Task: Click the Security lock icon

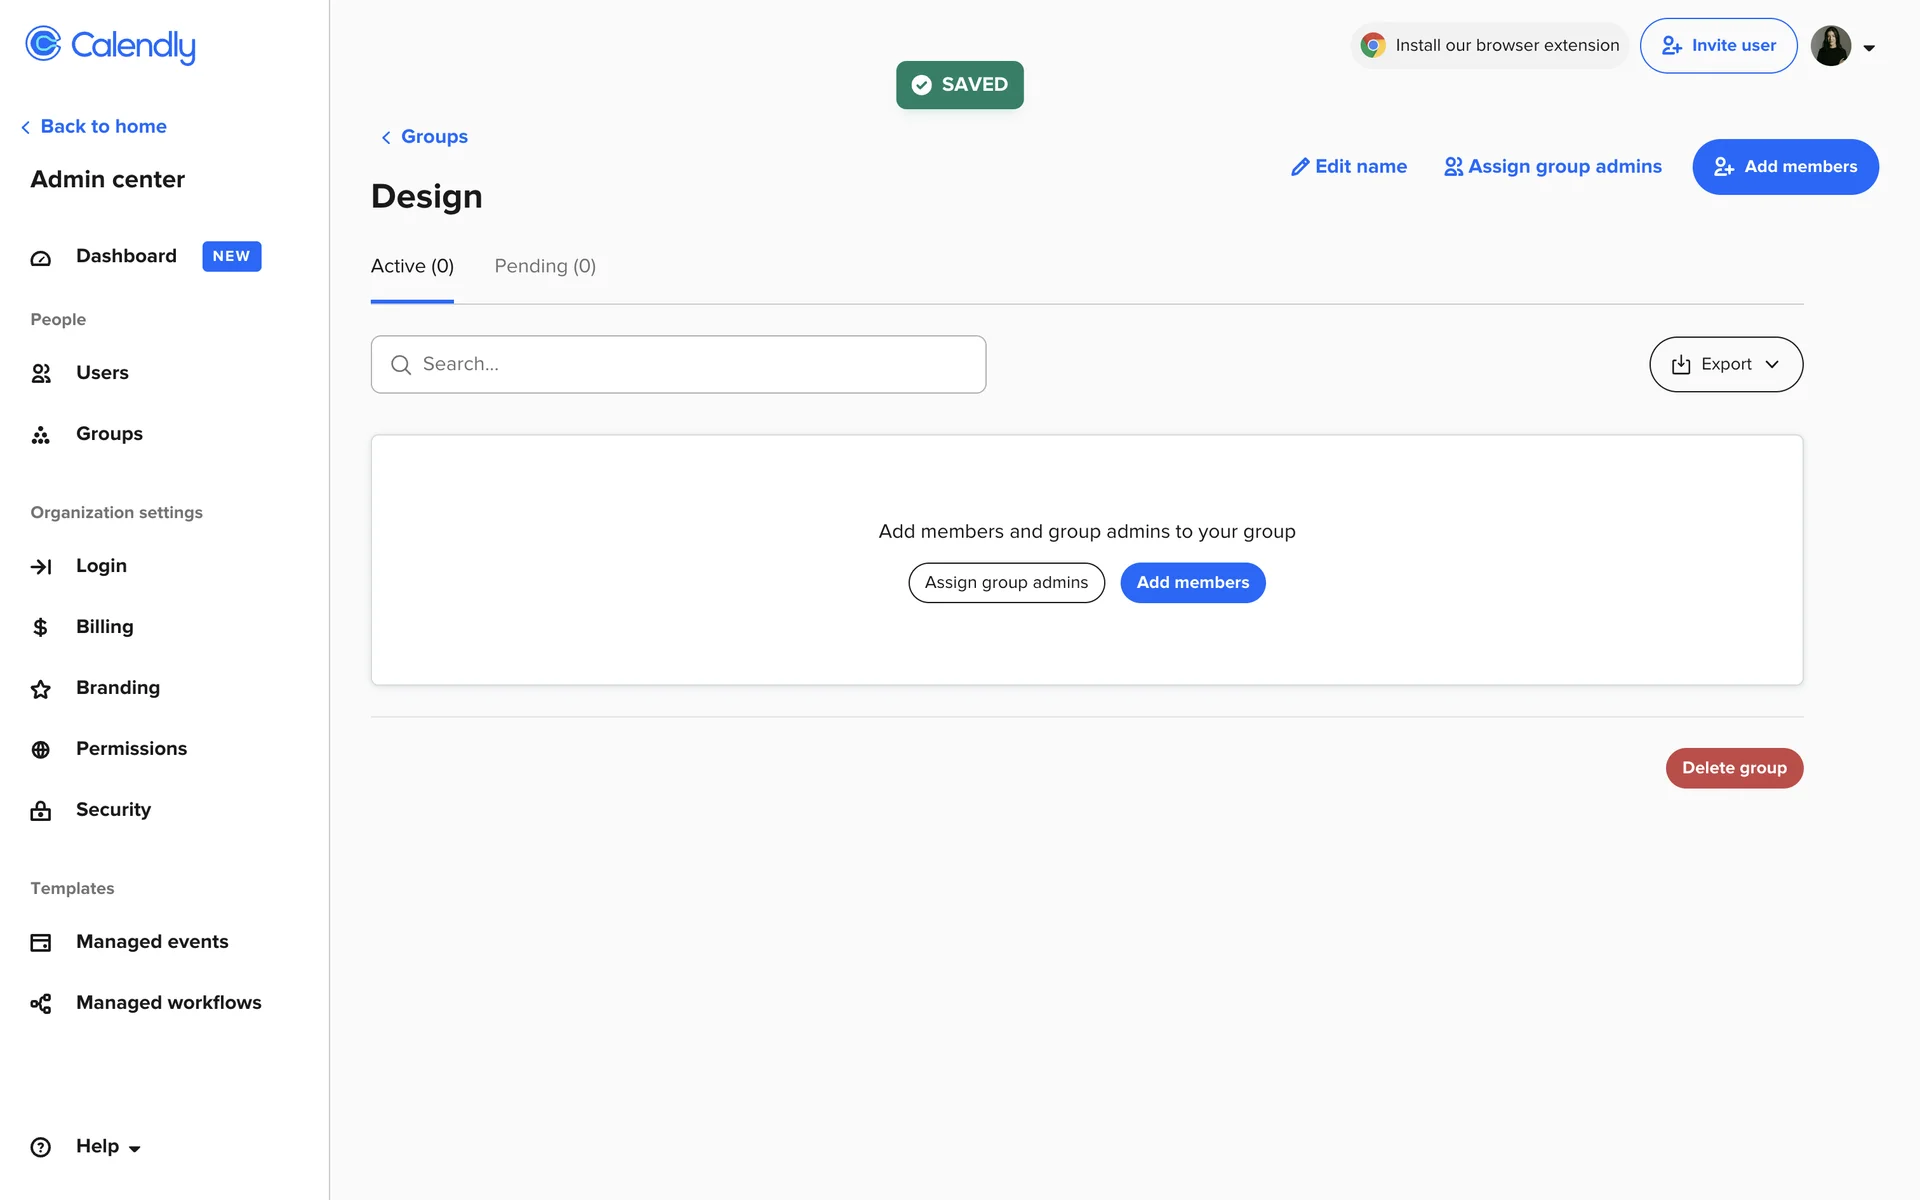Action: [41, 811]
